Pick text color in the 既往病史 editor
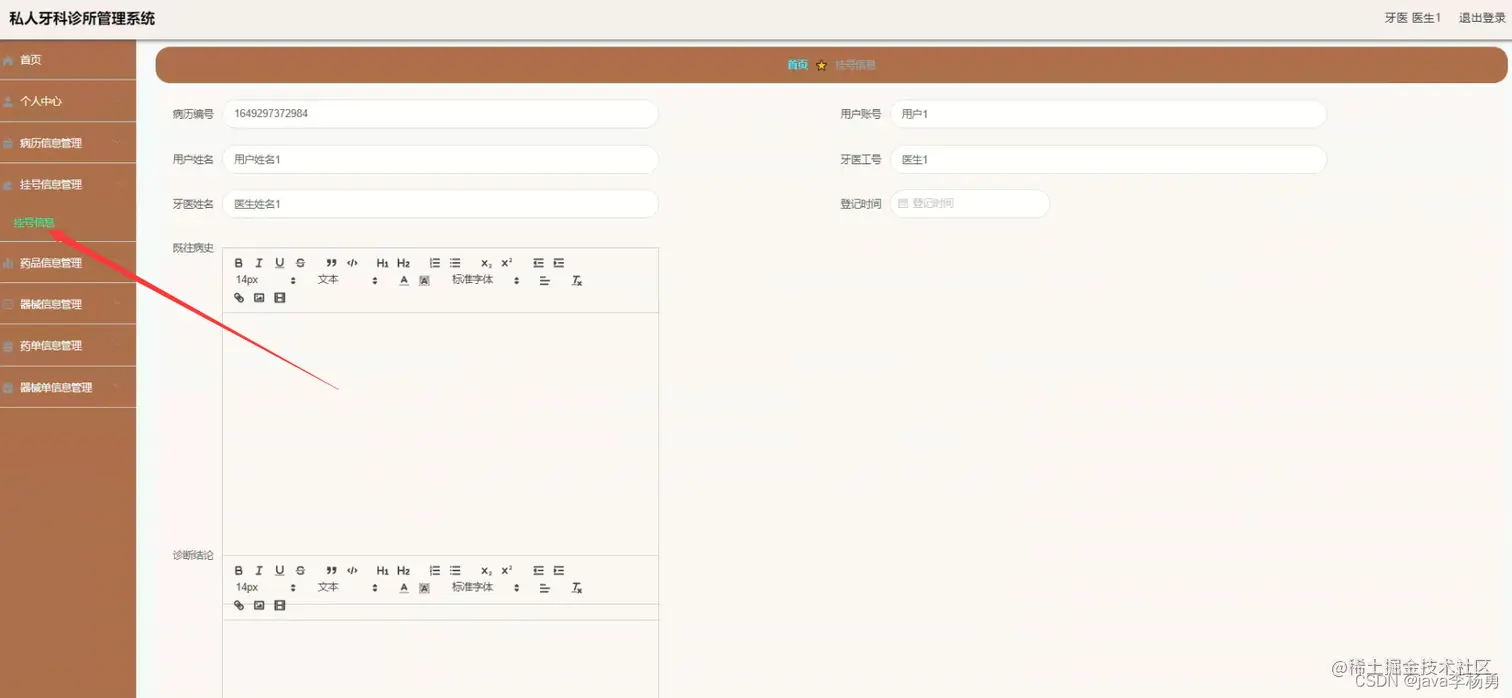The height and width of the screenshot is (698, 1512). pyautogui.click(x=404, y=281)
